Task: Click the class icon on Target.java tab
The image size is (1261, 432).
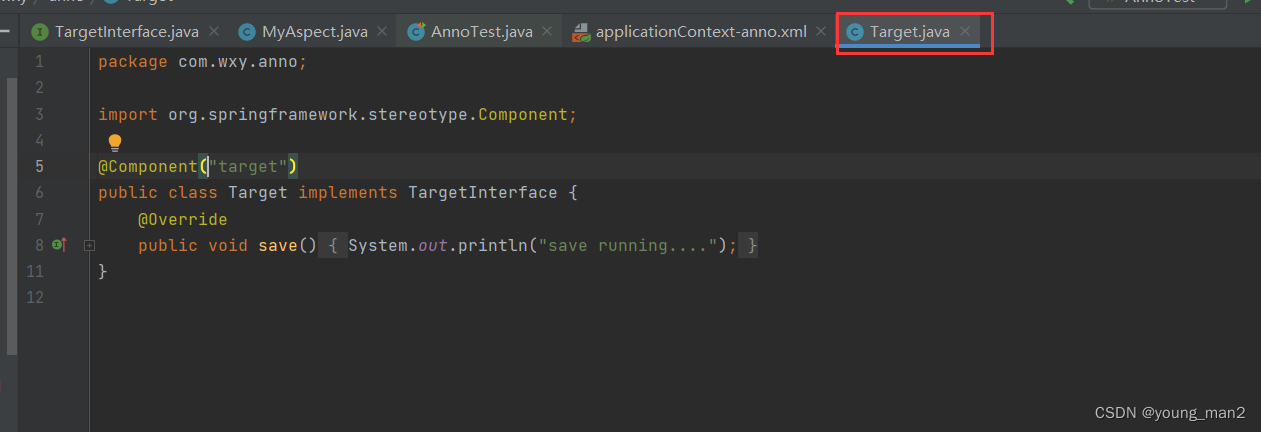Action: 855,32
